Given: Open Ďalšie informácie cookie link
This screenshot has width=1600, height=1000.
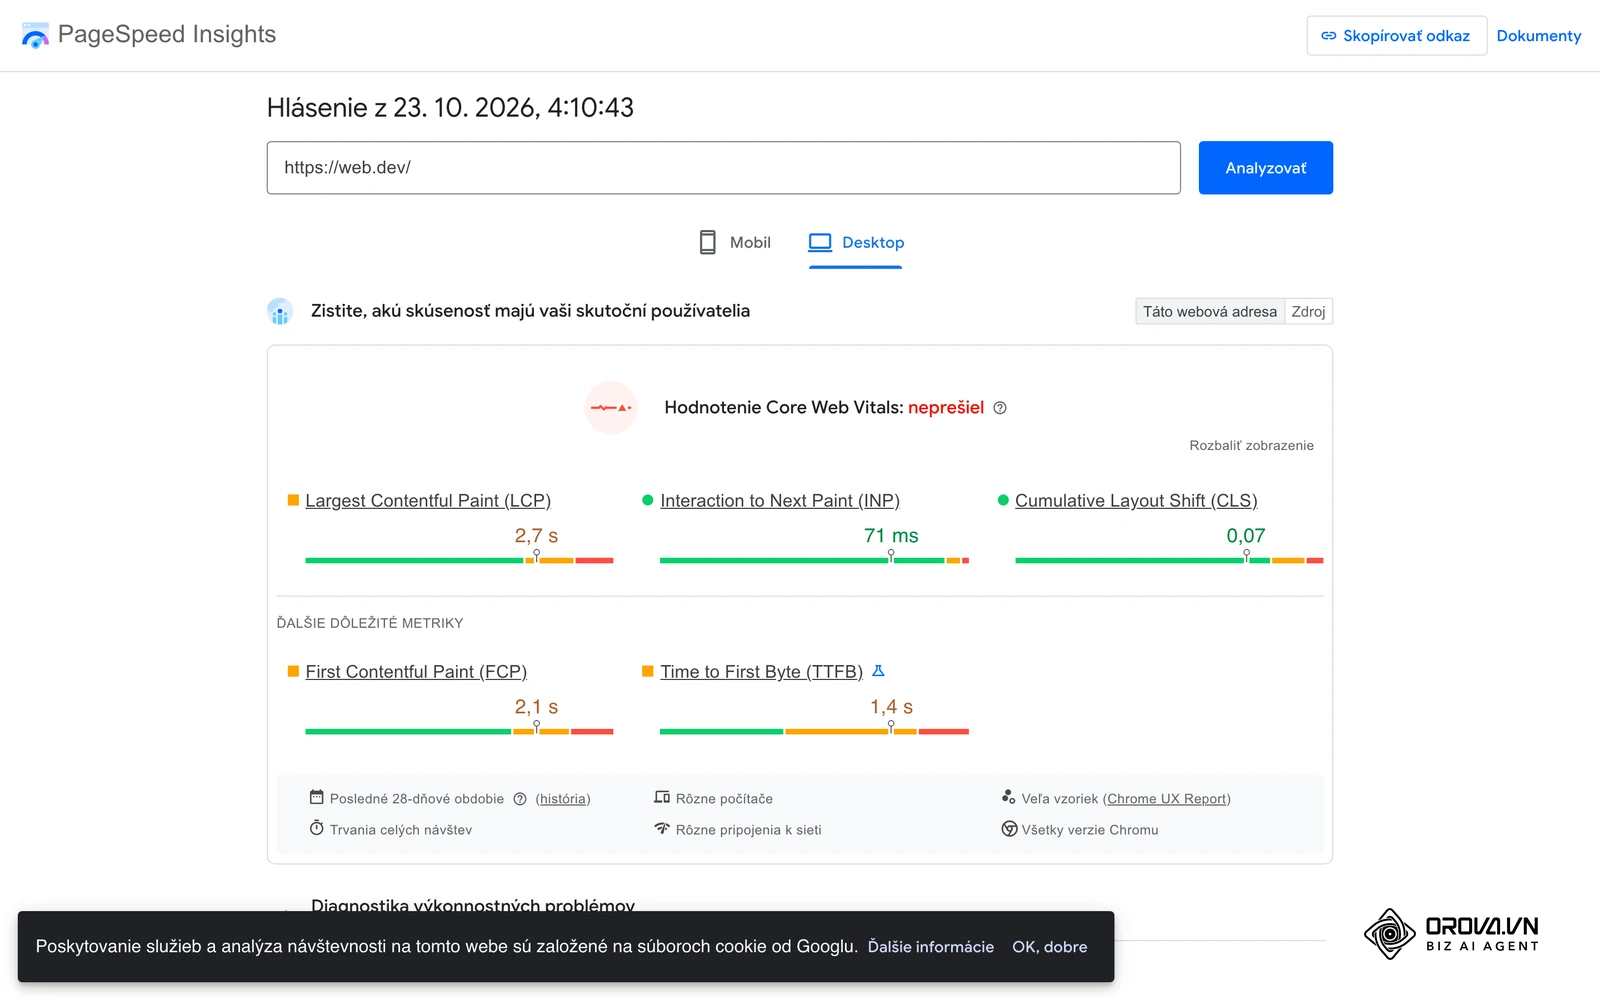Looking at the screenshot, I should click(931, 947).
